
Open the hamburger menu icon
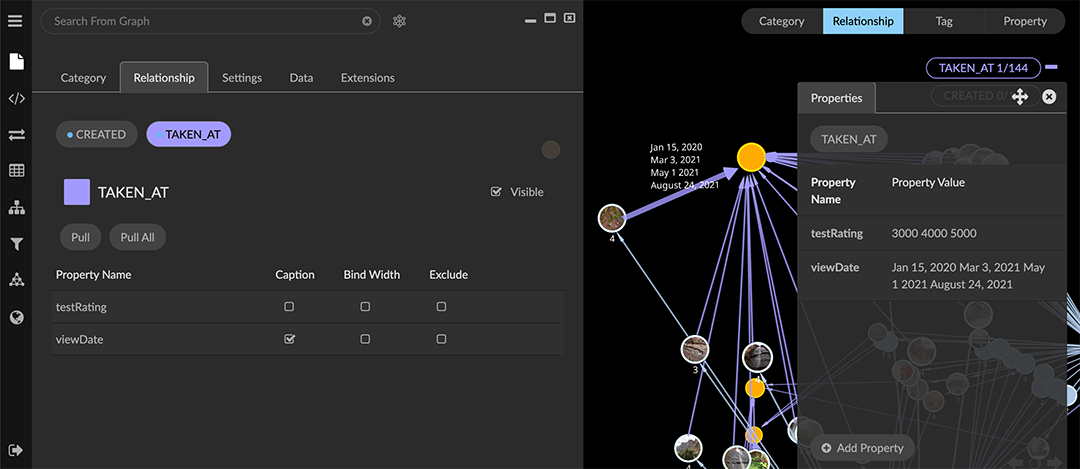(x=15, y=21)
